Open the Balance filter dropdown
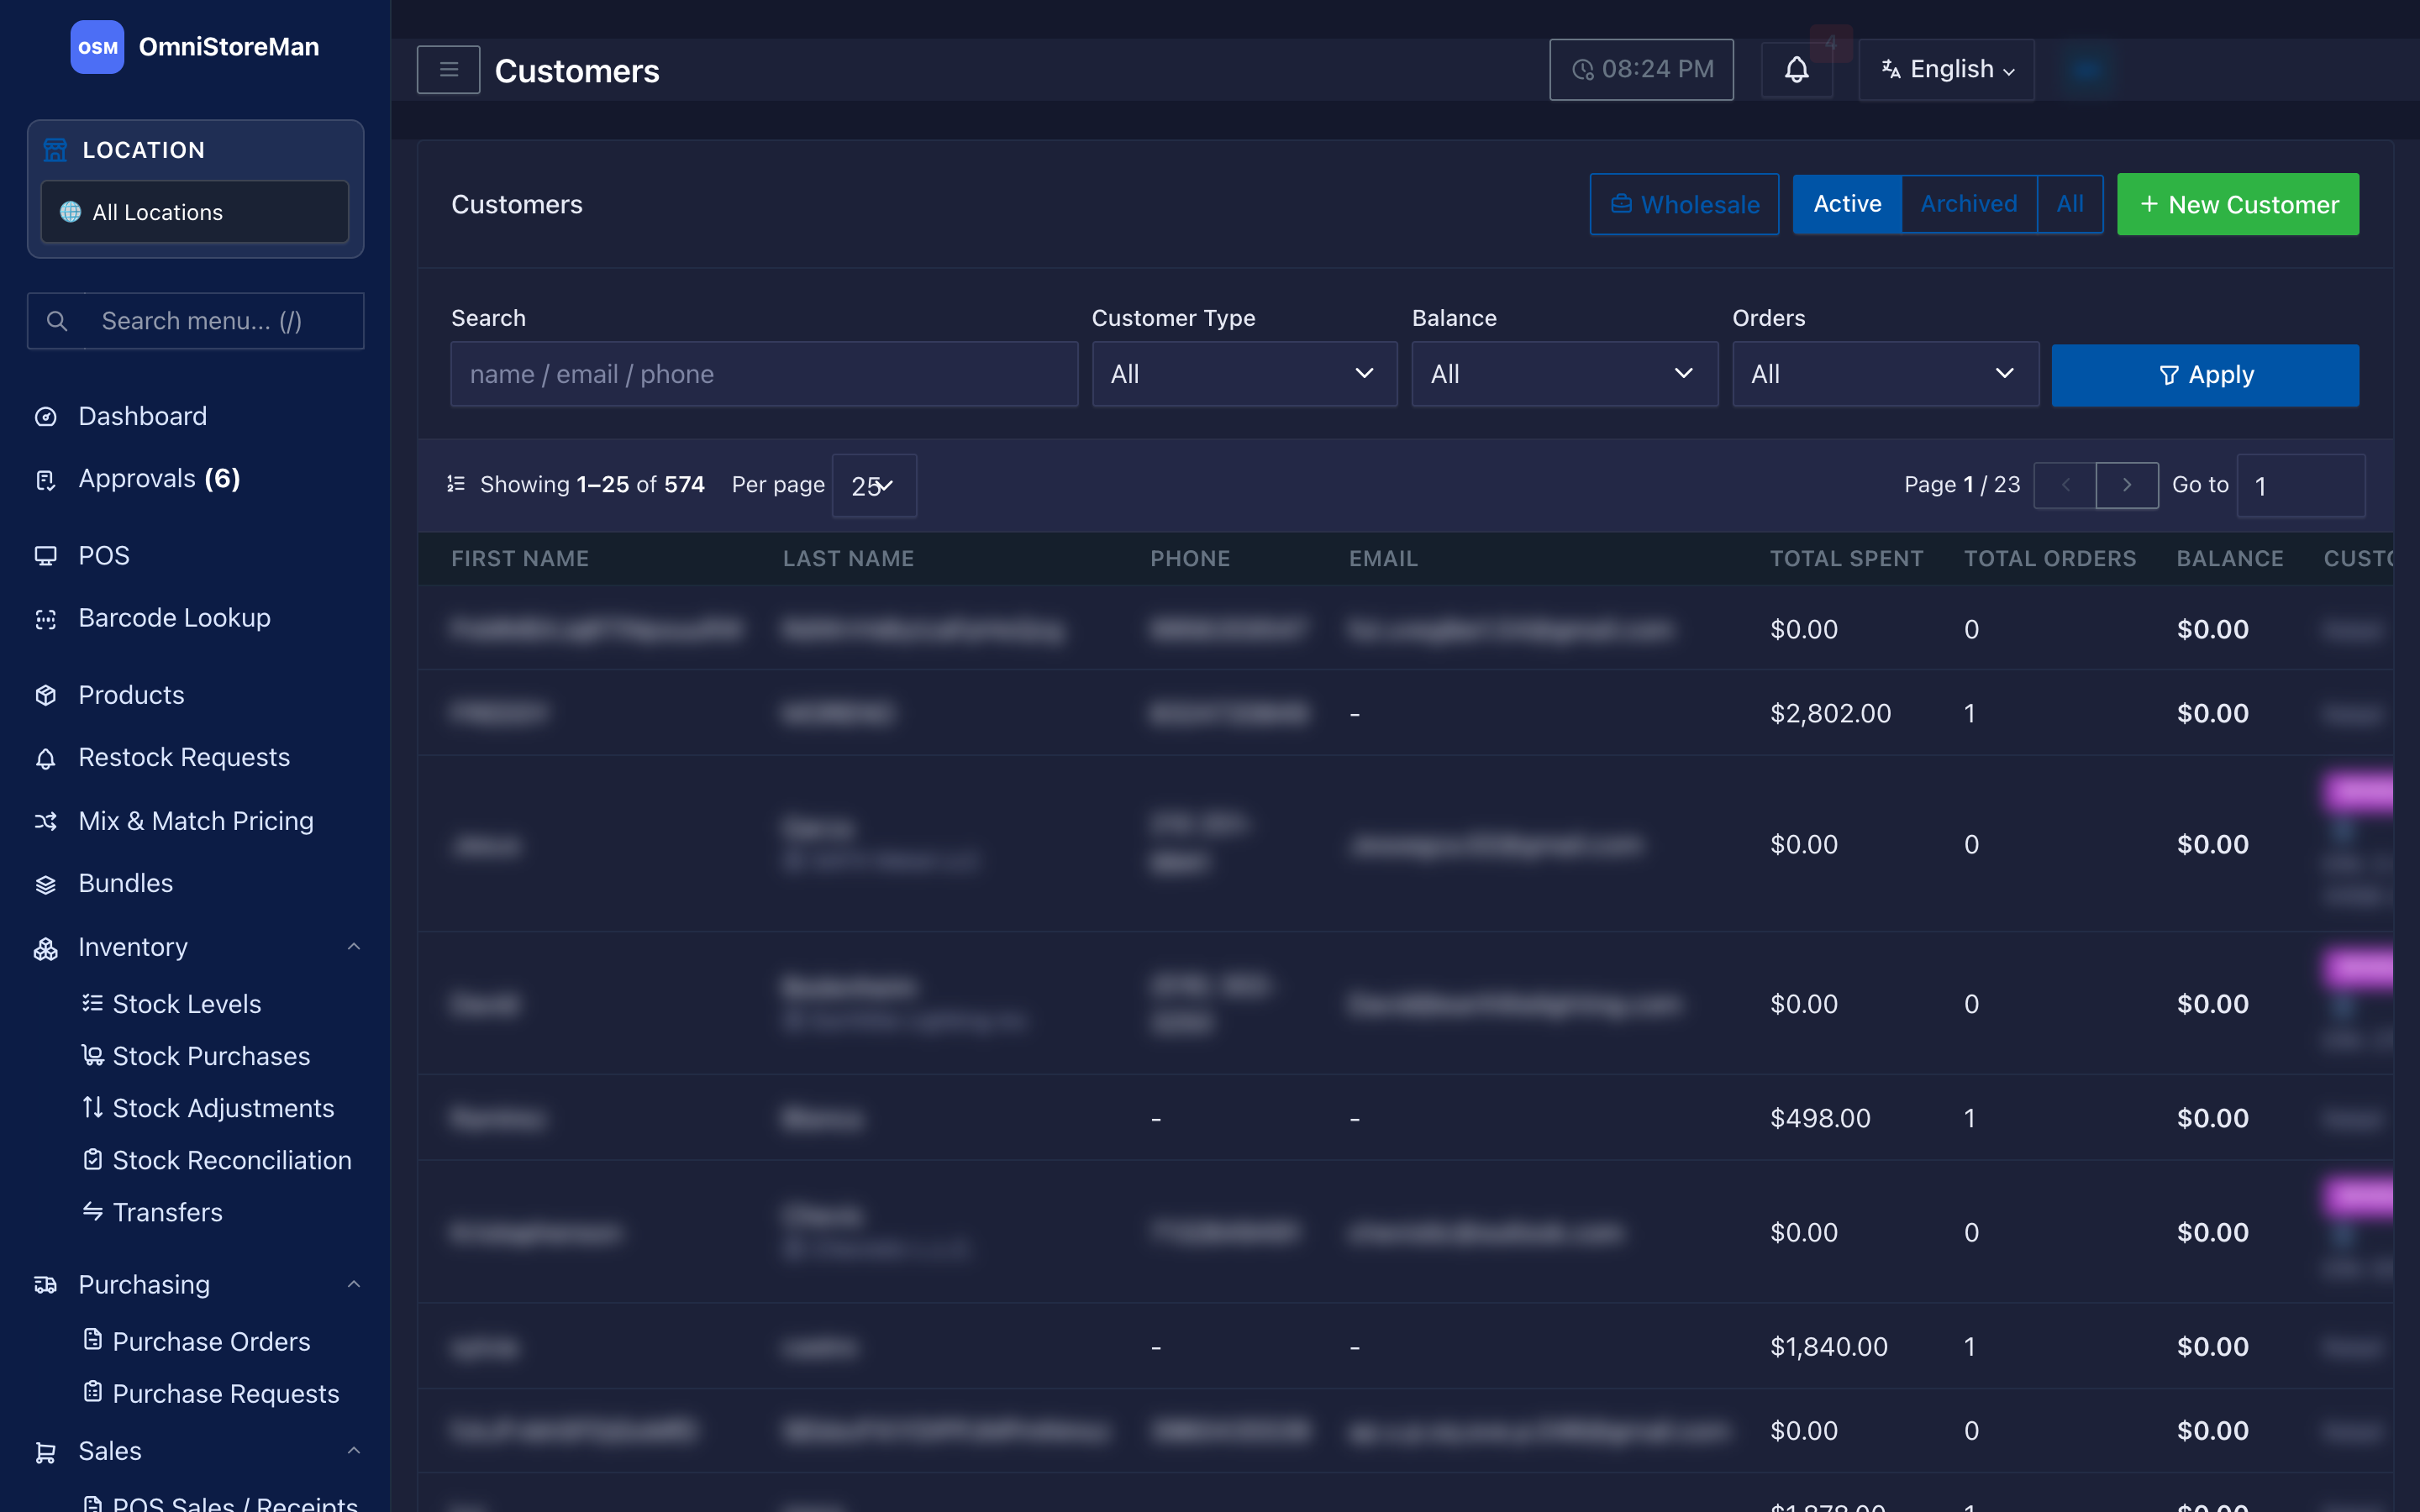This screenshot has height=1512, width=2420. click(x=1564, y=374)
